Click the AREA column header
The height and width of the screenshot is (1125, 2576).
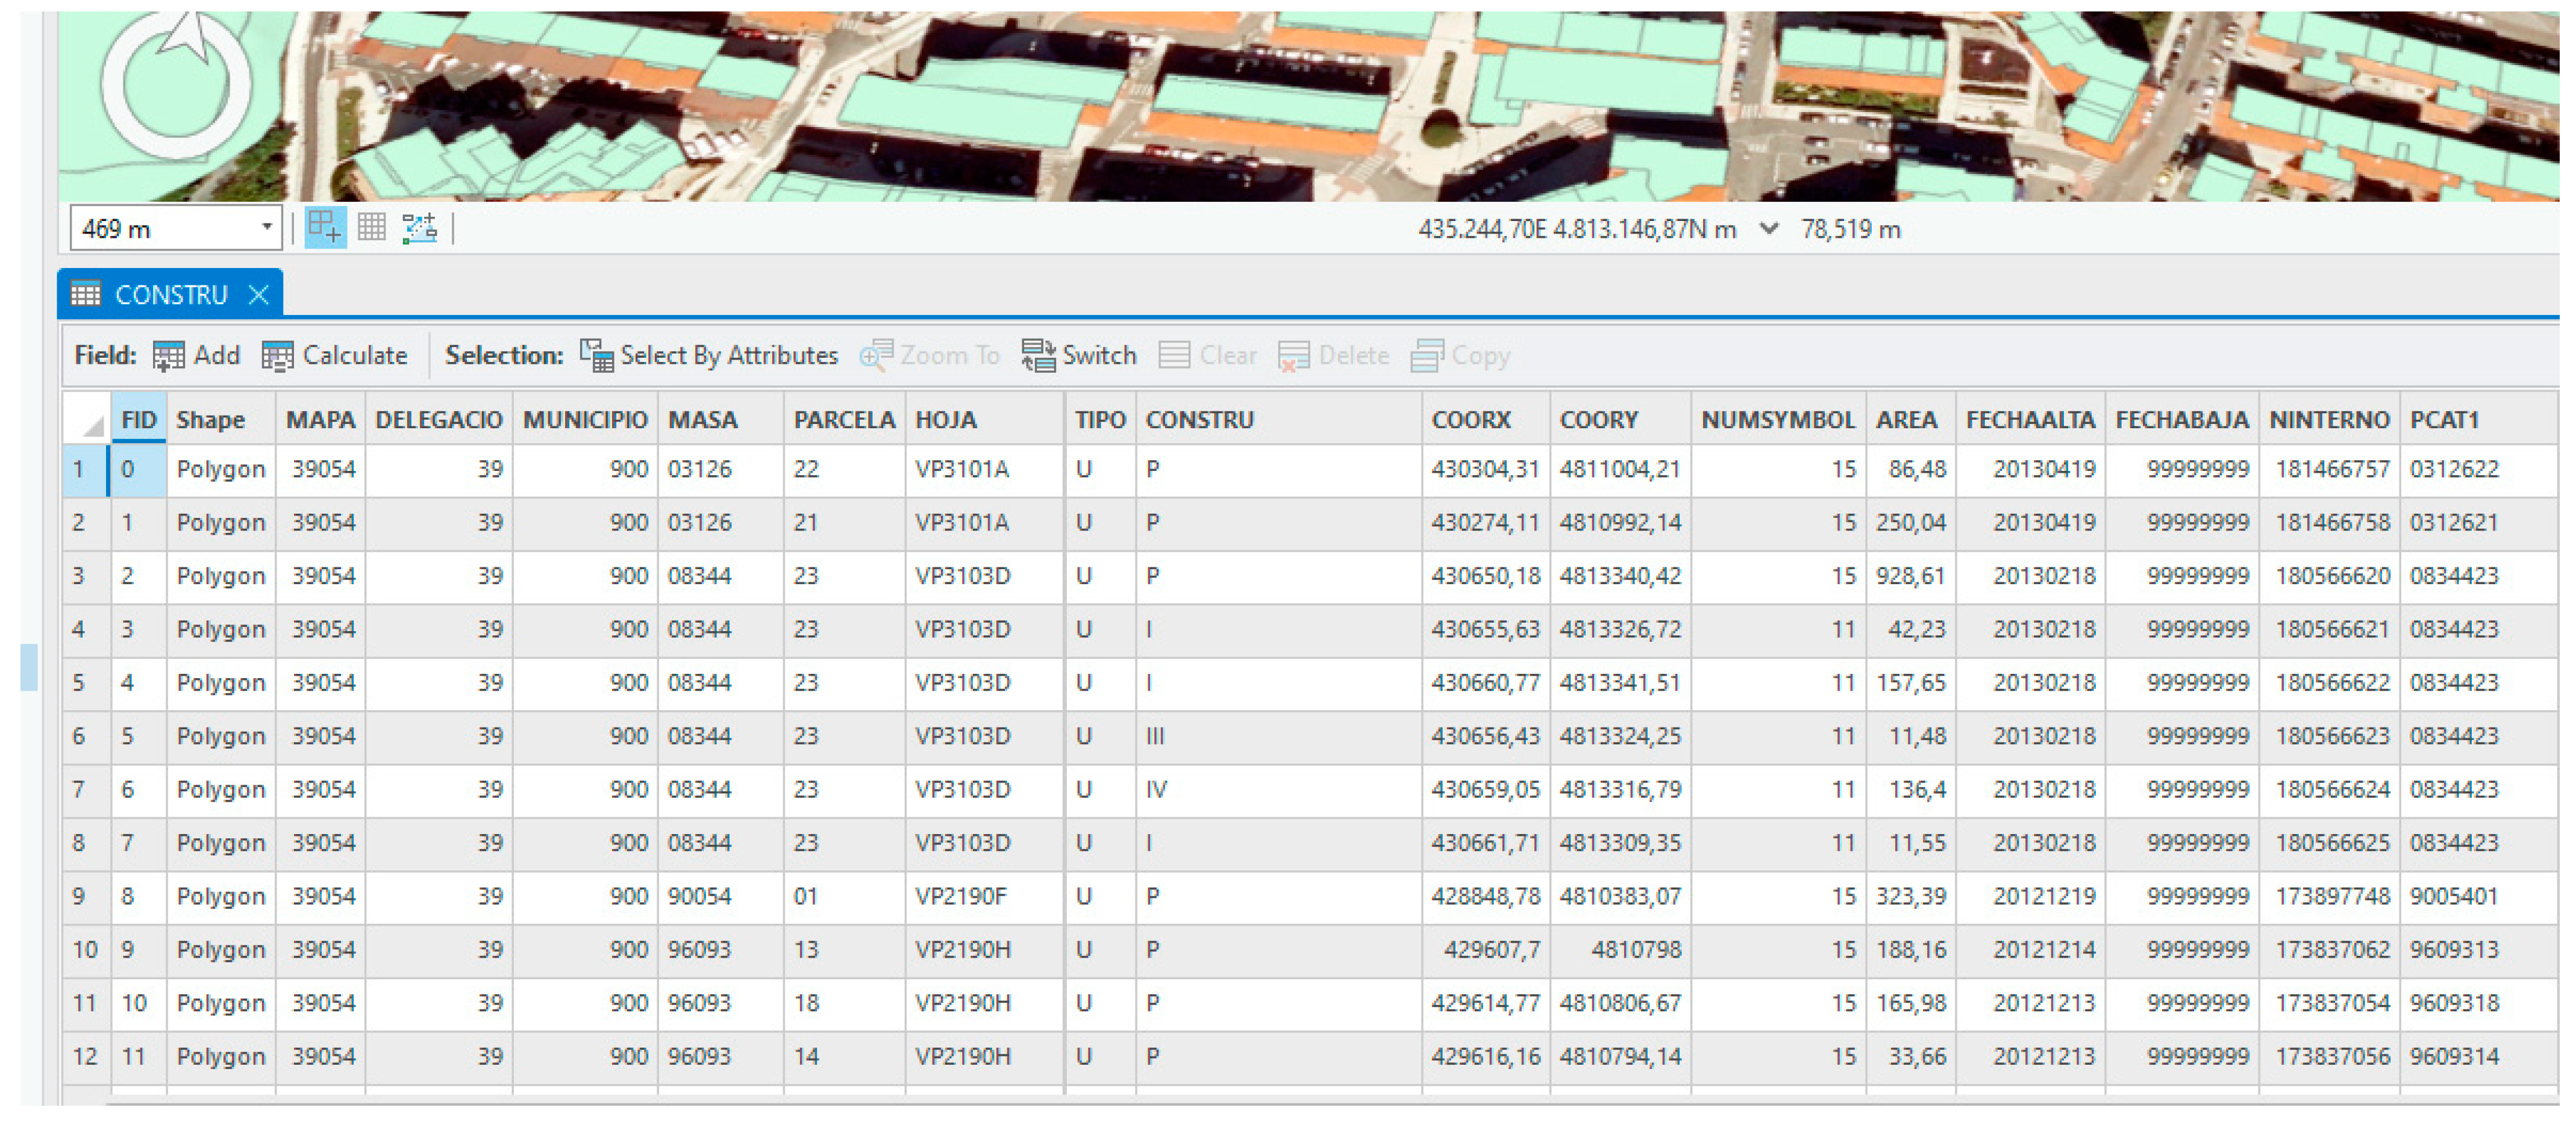[1906, 420]
